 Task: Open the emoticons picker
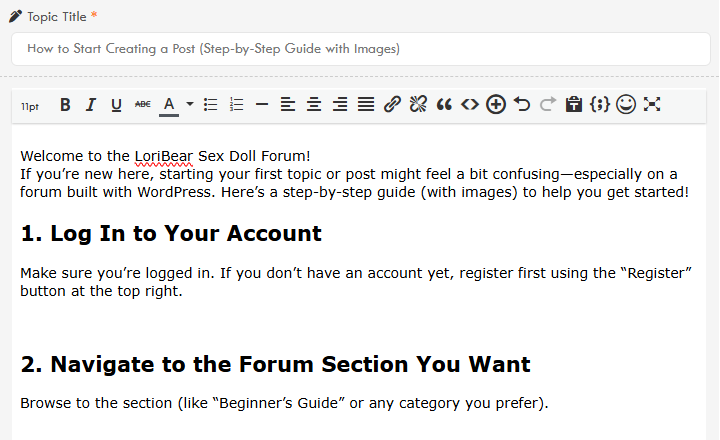coord(626,104)
